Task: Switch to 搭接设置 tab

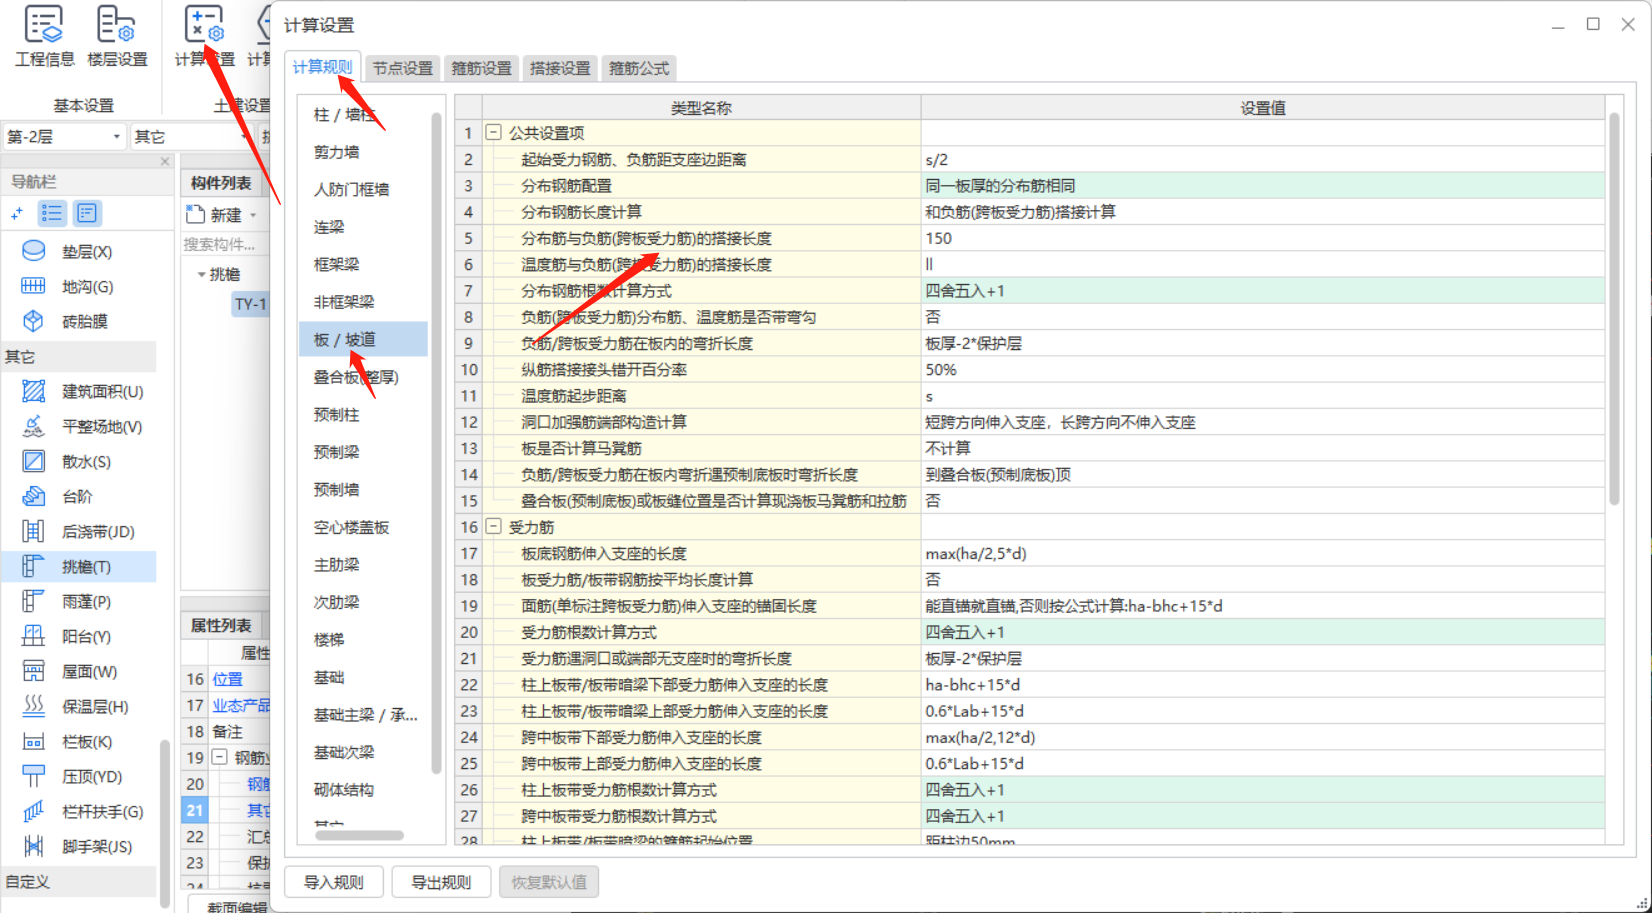Action: (560, 68)
